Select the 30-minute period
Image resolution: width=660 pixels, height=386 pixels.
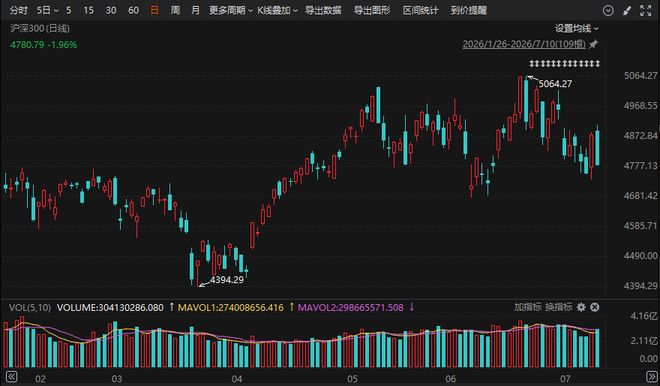(x=111, y=11)
